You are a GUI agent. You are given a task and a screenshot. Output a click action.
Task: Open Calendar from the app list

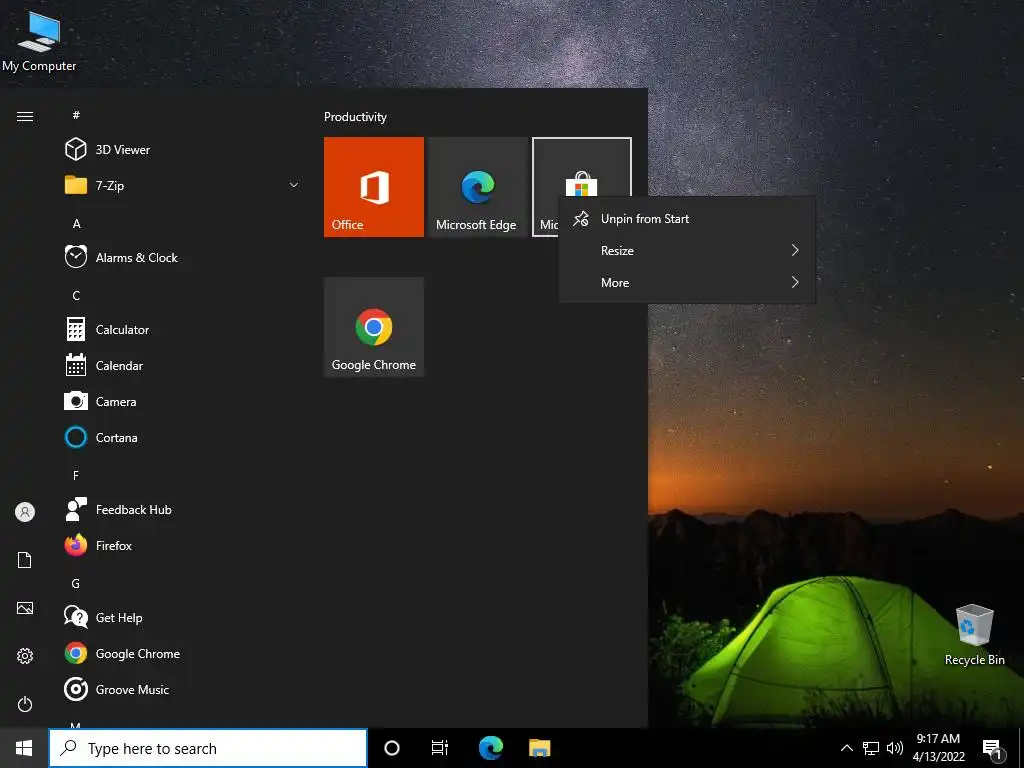tap(180, 365)
